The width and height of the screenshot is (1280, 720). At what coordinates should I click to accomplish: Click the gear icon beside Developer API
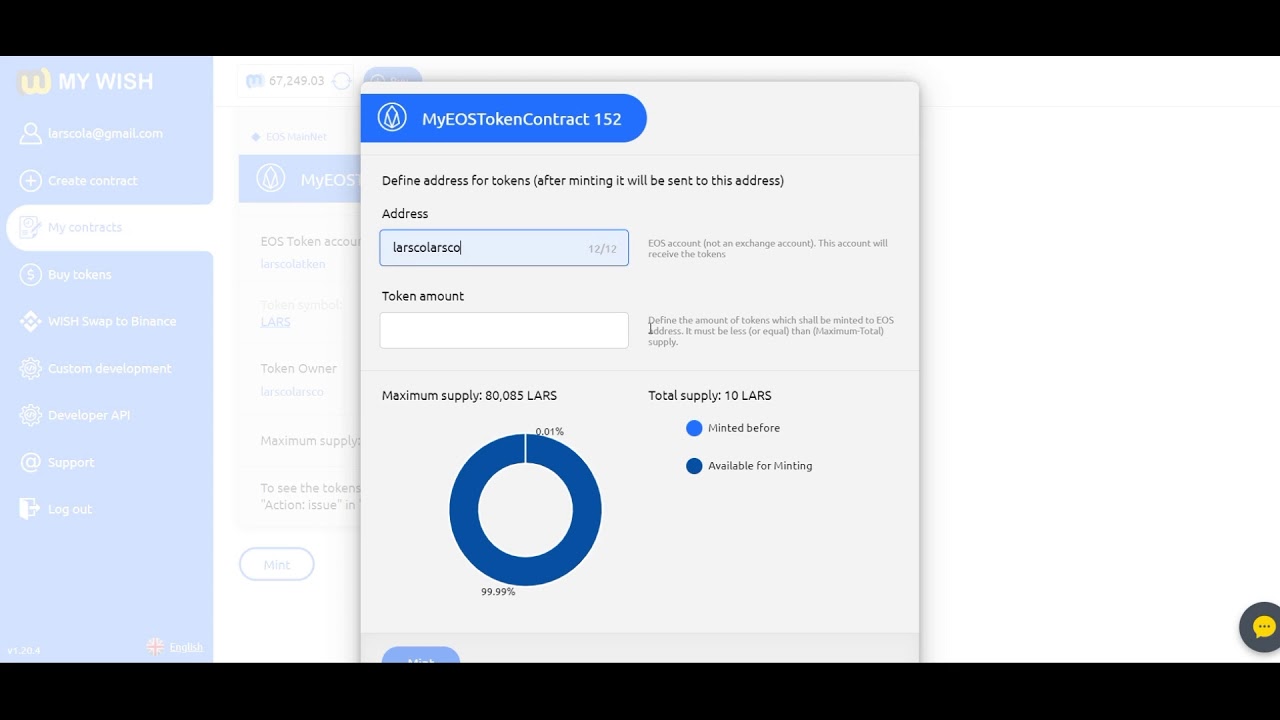point(31,416)
